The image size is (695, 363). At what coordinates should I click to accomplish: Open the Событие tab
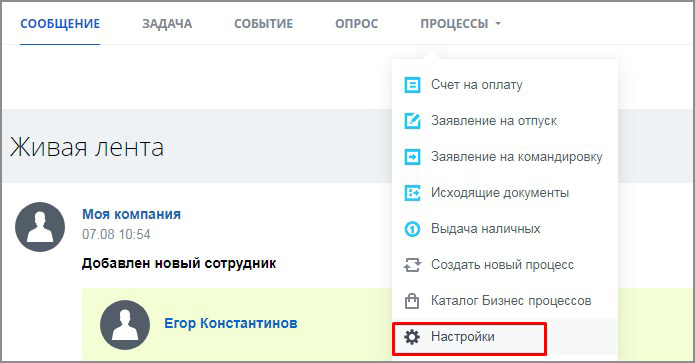coord(264,23)
